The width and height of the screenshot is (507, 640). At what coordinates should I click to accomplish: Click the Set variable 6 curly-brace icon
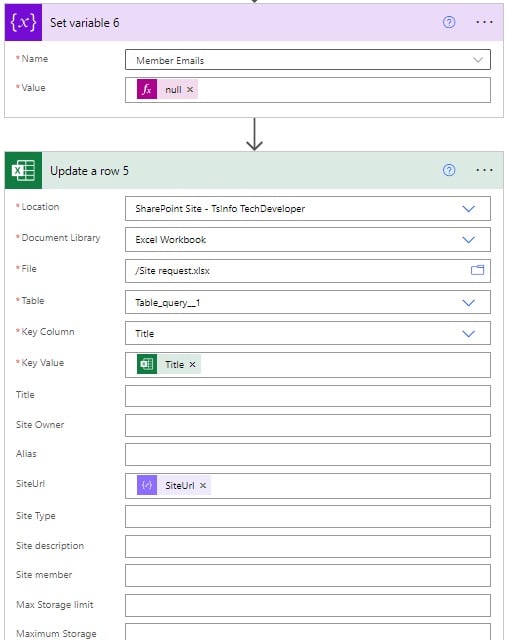pyautogui.click(x=23, y=22)
